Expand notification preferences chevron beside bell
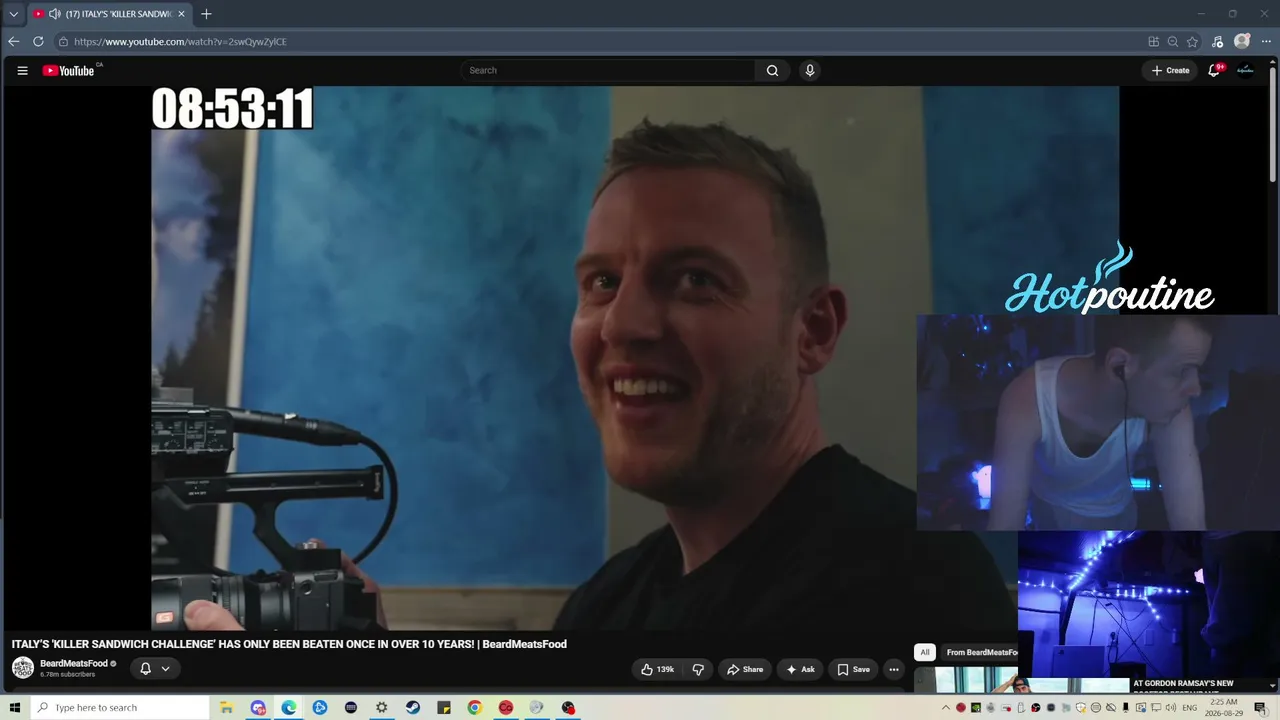 [165, 669]
